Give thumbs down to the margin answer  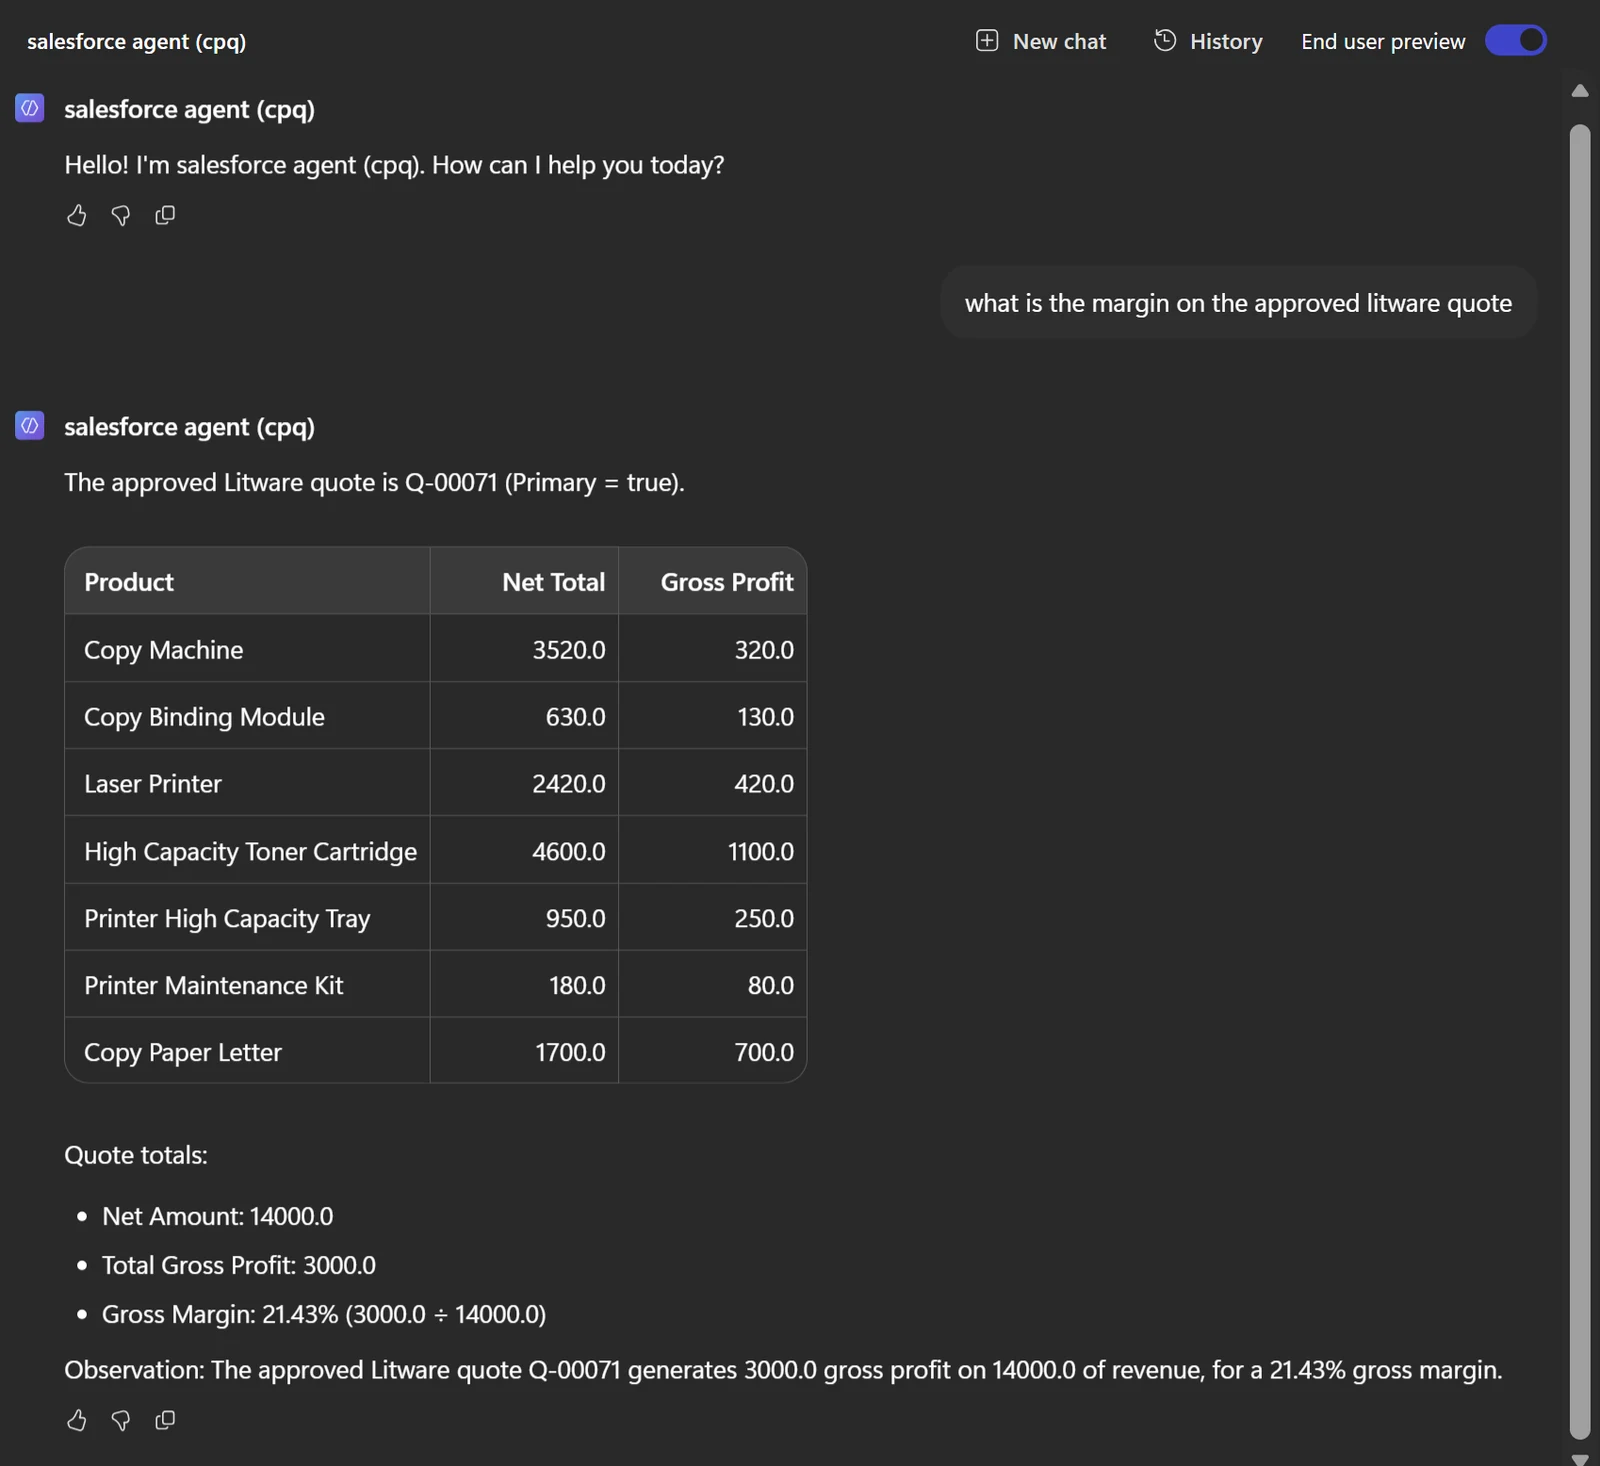(121, 1420)
